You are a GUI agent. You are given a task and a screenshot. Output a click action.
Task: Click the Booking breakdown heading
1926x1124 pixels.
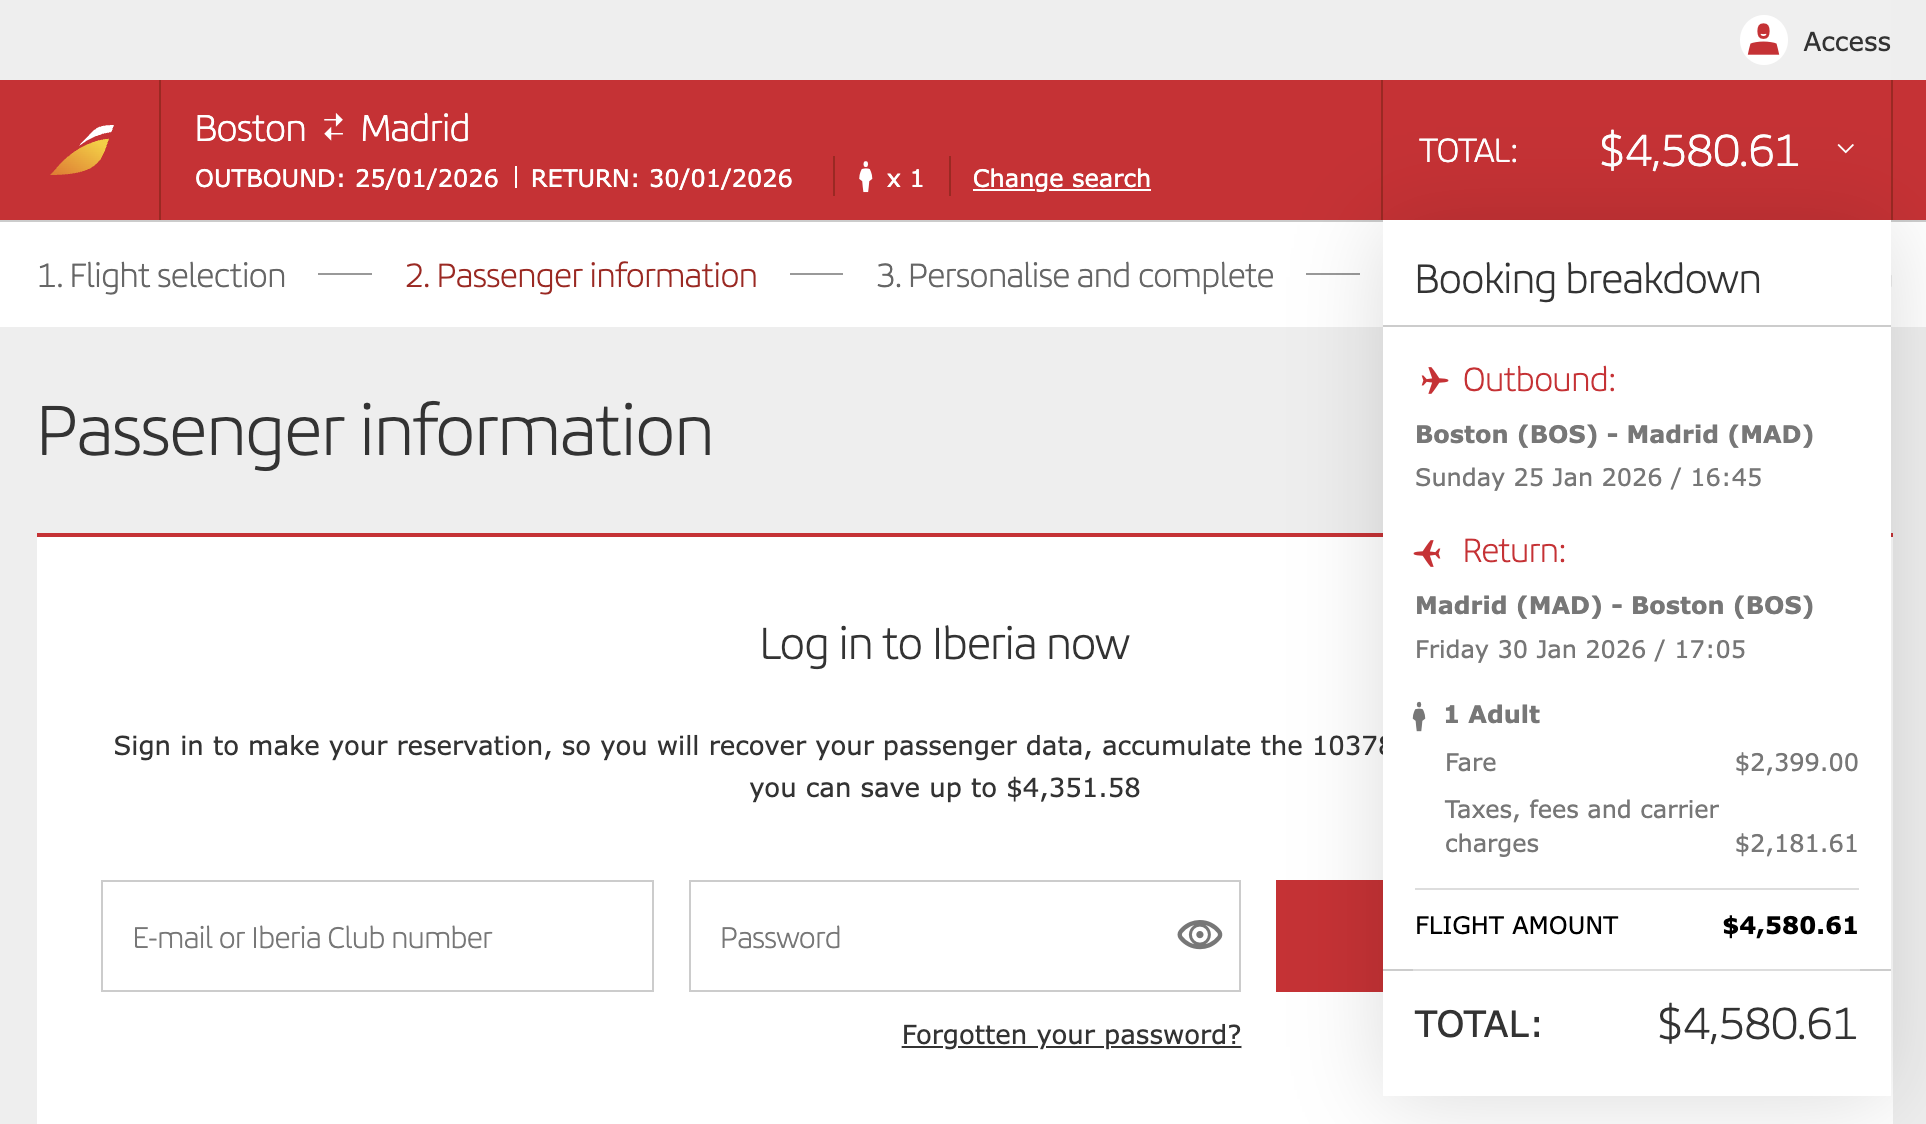[x=1588, y=279]
